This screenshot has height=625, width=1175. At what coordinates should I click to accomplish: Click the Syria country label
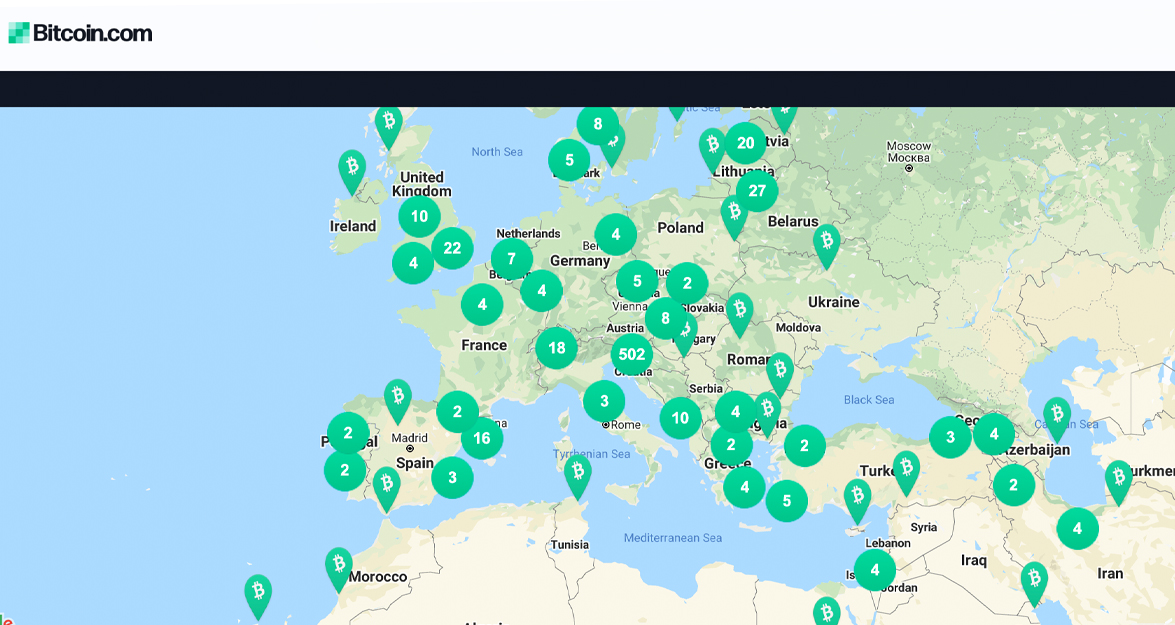pyautogui.click(x=924, y=528)
